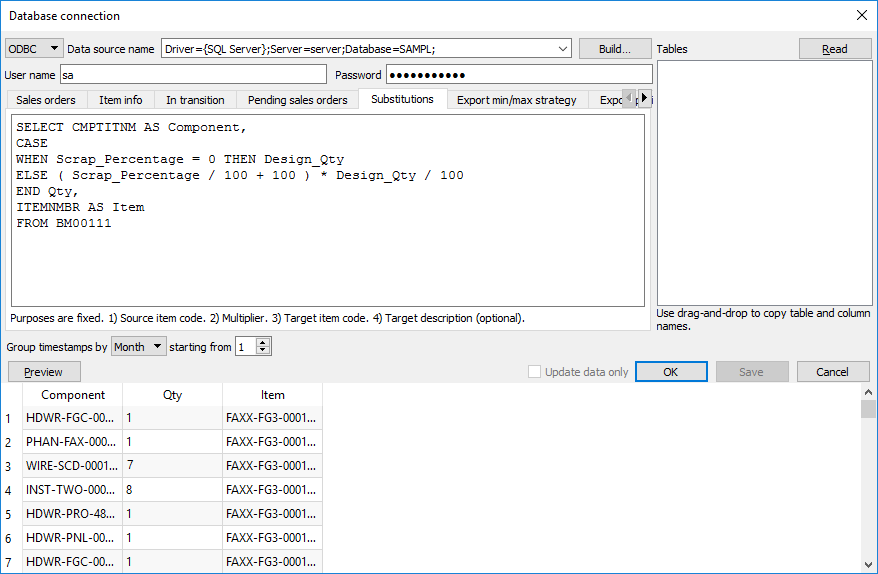
Task: Switch to the Sales orders tab
Action: click(x=46, y=100)
